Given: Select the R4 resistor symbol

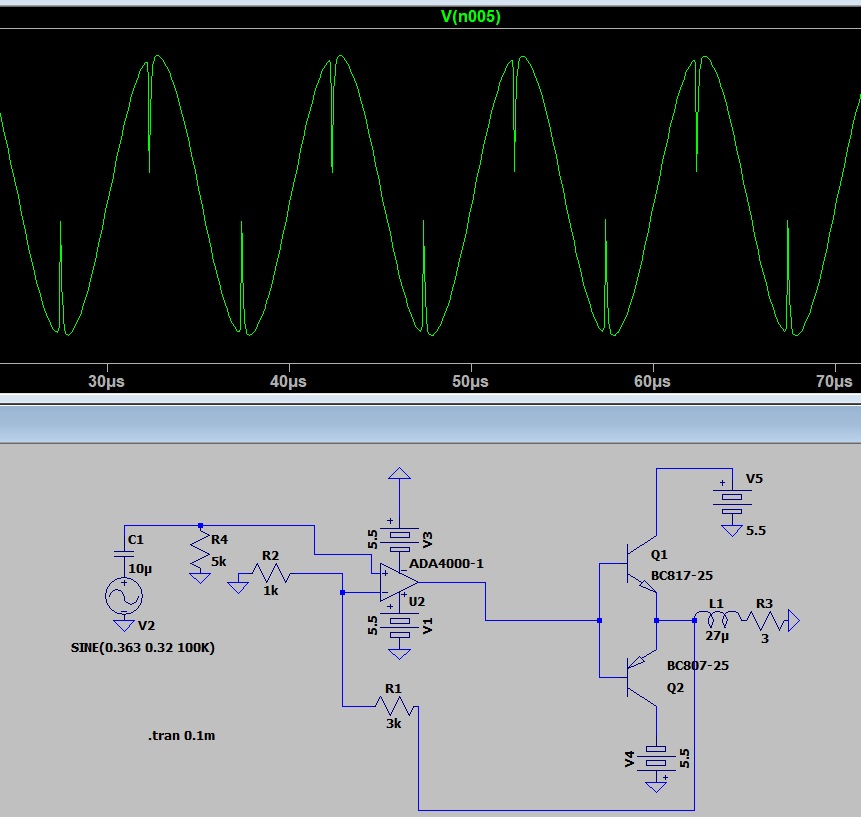Looking at the screenshot, I should [x=200, y=549].
